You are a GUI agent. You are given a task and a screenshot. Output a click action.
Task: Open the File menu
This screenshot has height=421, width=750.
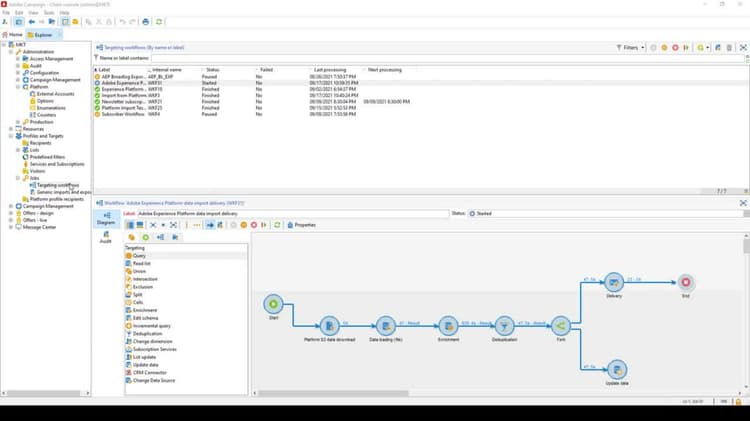coord(6,12)
